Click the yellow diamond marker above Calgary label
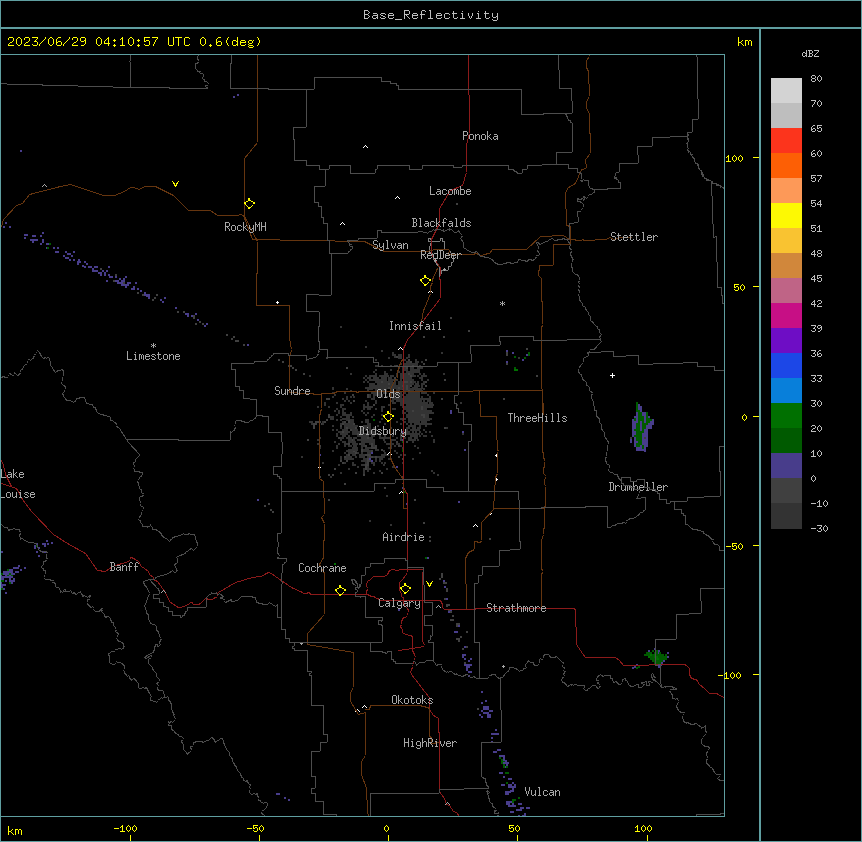Viewport: 862px width, 842px height. 405,589
